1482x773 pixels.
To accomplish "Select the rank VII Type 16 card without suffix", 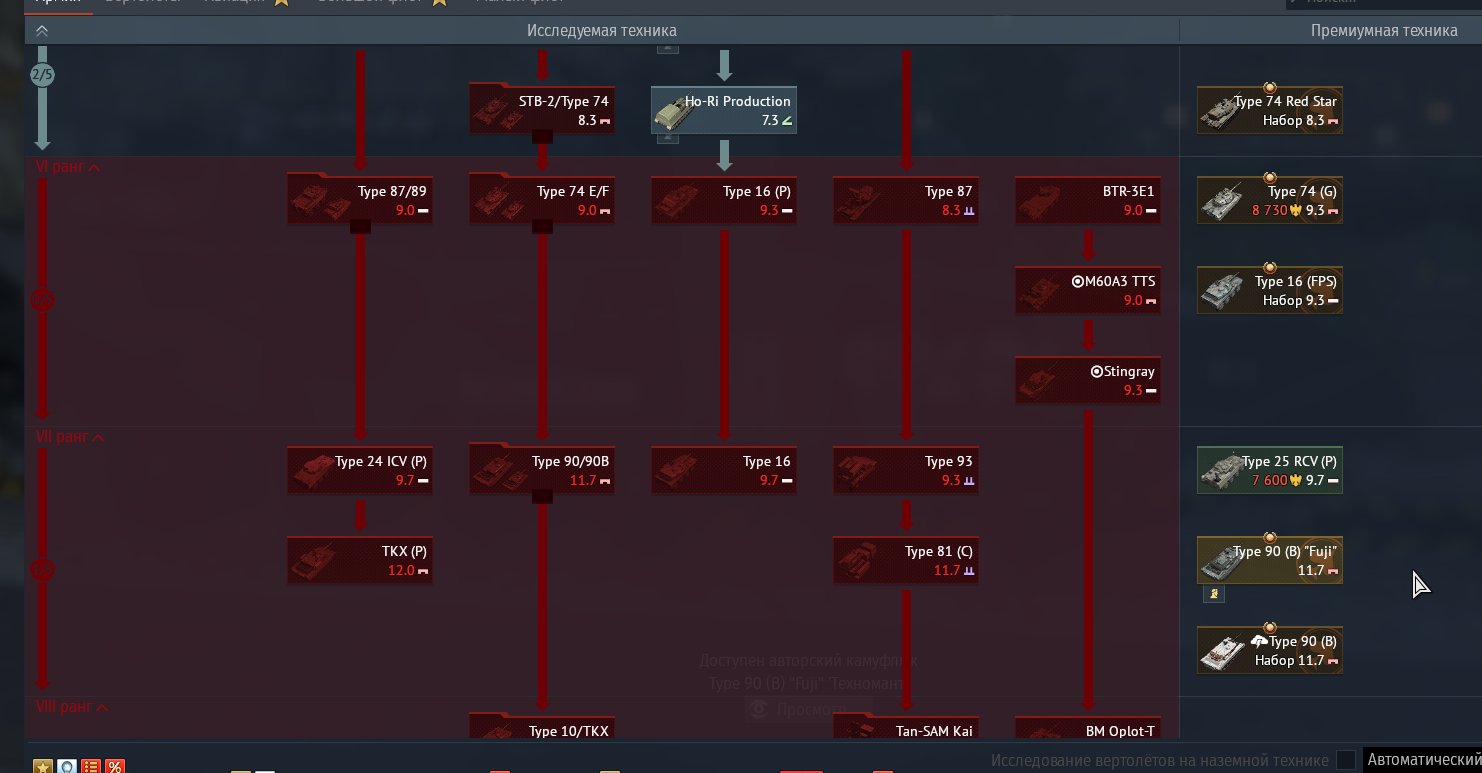I will (724, 470).
